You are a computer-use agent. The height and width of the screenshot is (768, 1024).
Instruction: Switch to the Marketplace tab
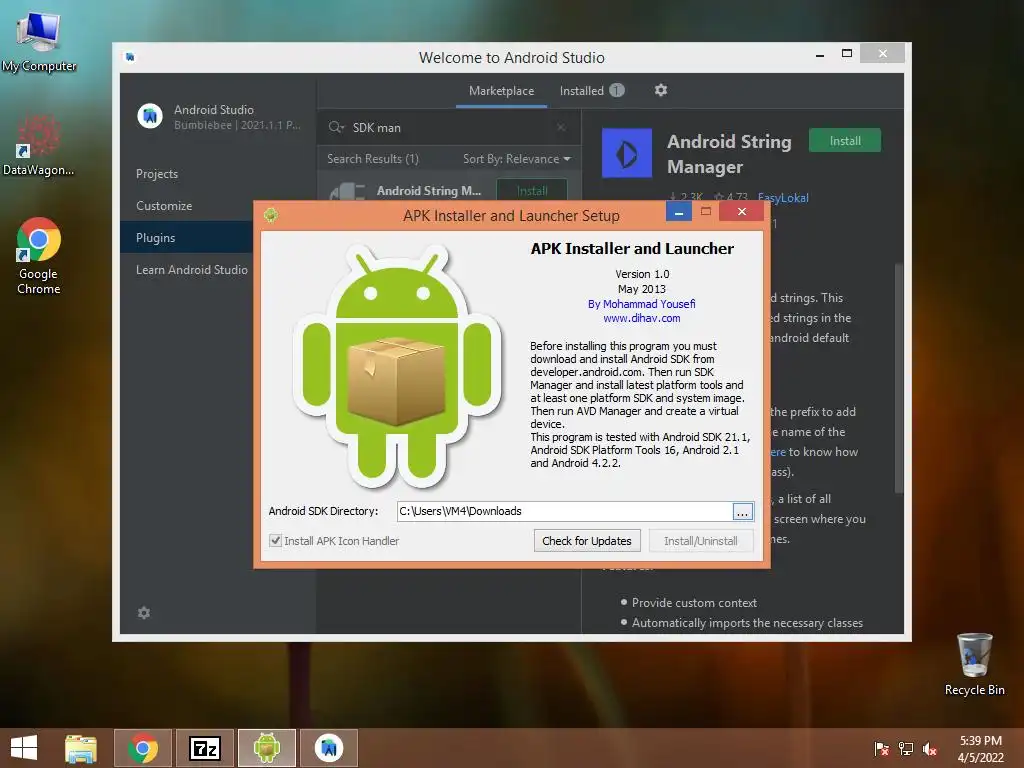tap(501, 91)
